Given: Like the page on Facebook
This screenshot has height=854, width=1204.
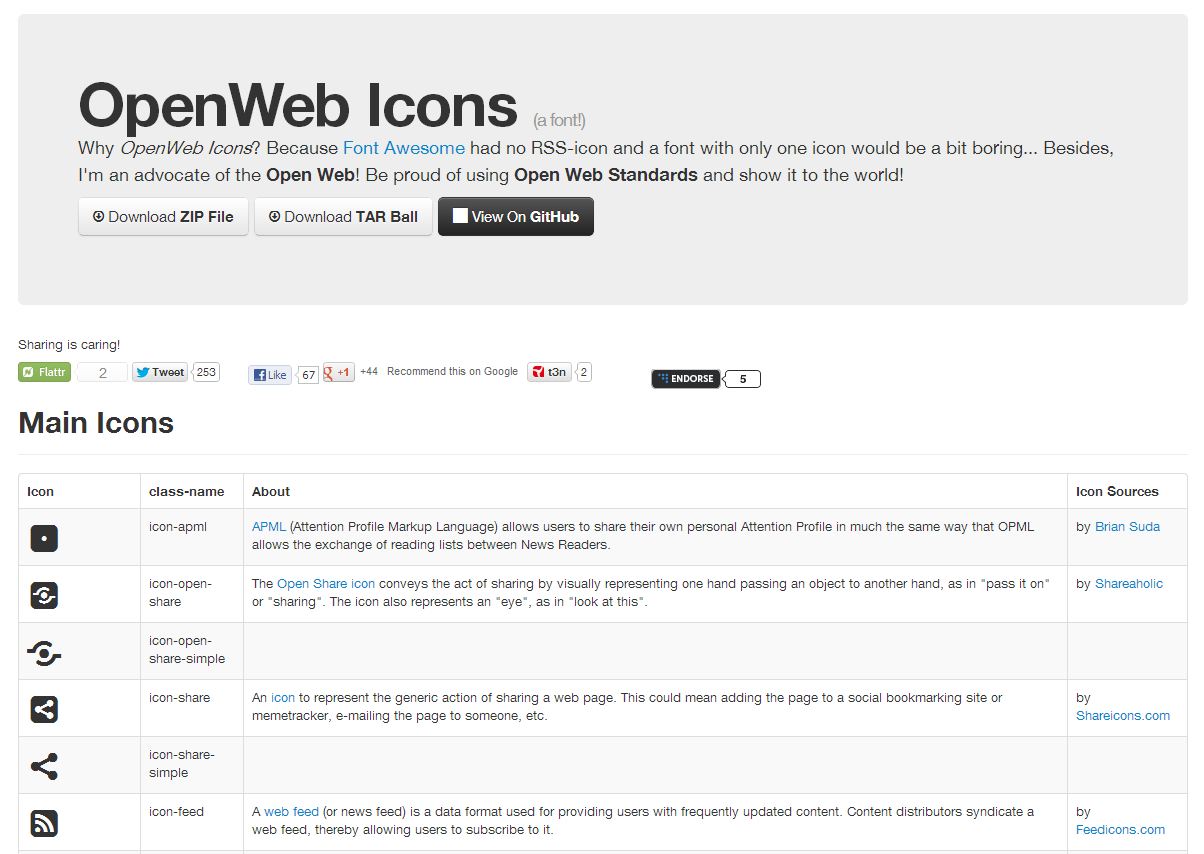Looking at the screenshot, I should pos(270,375).
